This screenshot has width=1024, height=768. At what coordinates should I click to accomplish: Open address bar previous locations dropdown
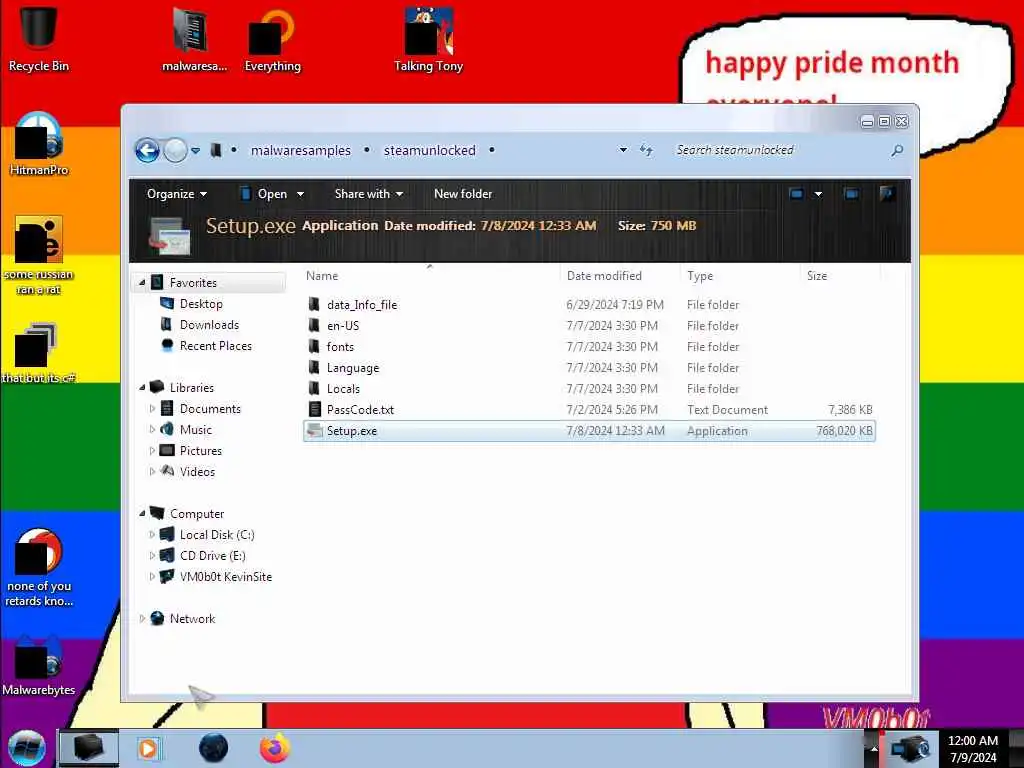(x=623, y=150)
